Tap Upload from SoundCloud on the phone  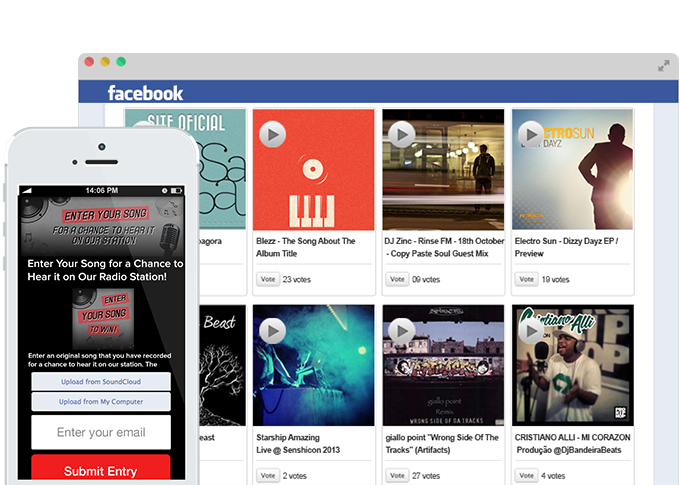[x=101, y=382]
